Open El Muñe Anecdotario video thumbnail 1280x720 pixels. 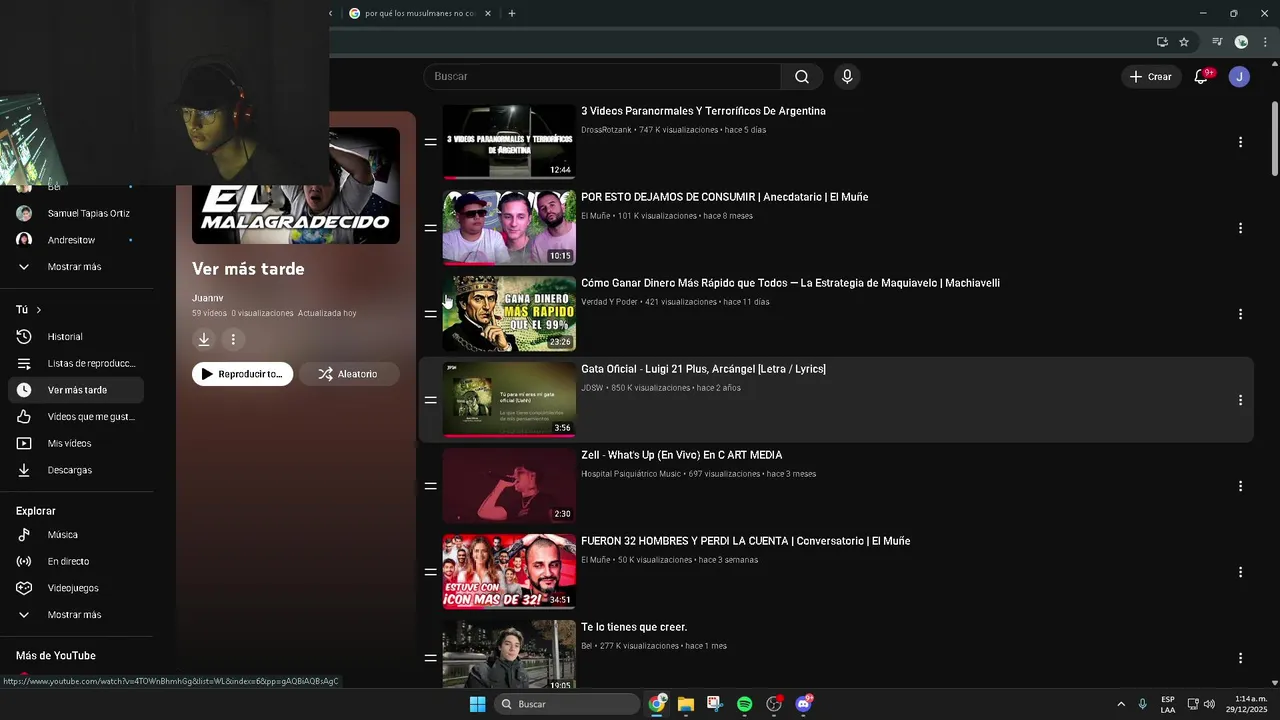509,228
